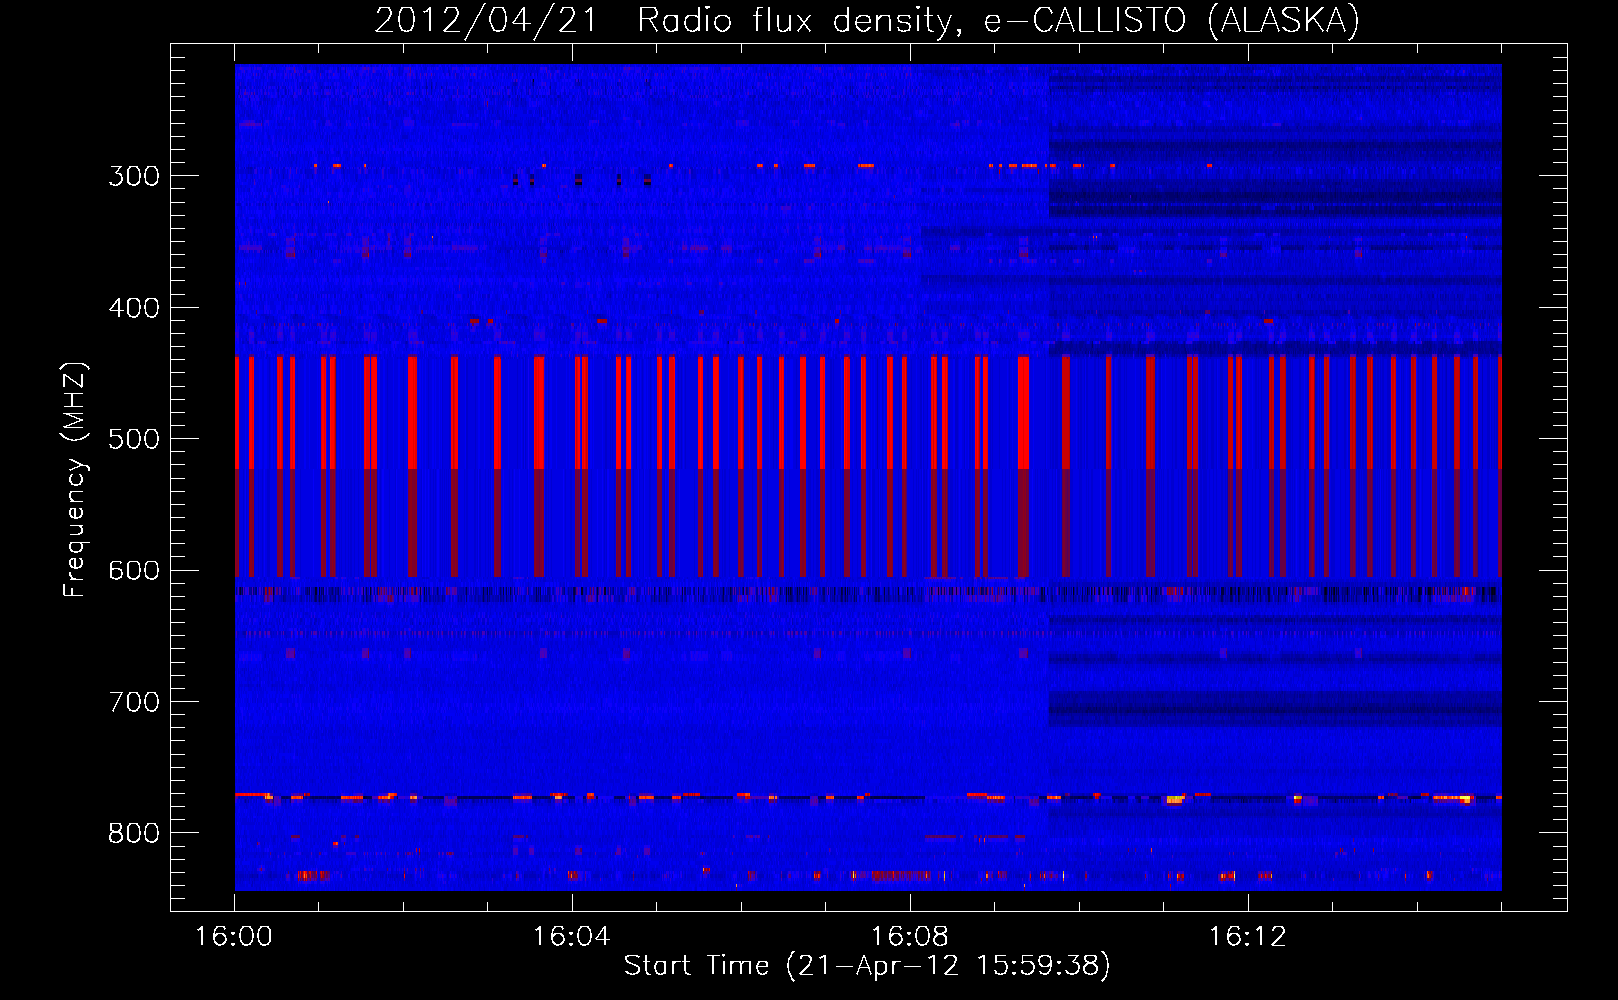Click the 'Frequency (MHZ)' axis label
The image size is (1618, 1000).
(75, 479)
